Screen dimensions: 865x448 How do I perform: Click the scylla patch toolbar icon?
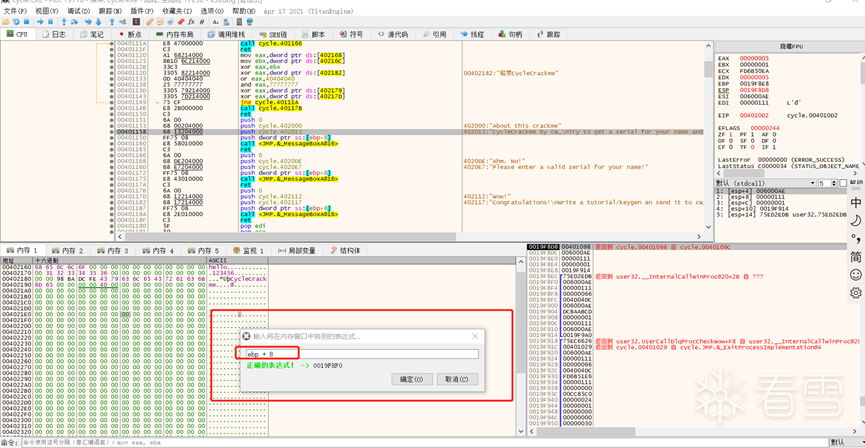[x=136, y=22]
